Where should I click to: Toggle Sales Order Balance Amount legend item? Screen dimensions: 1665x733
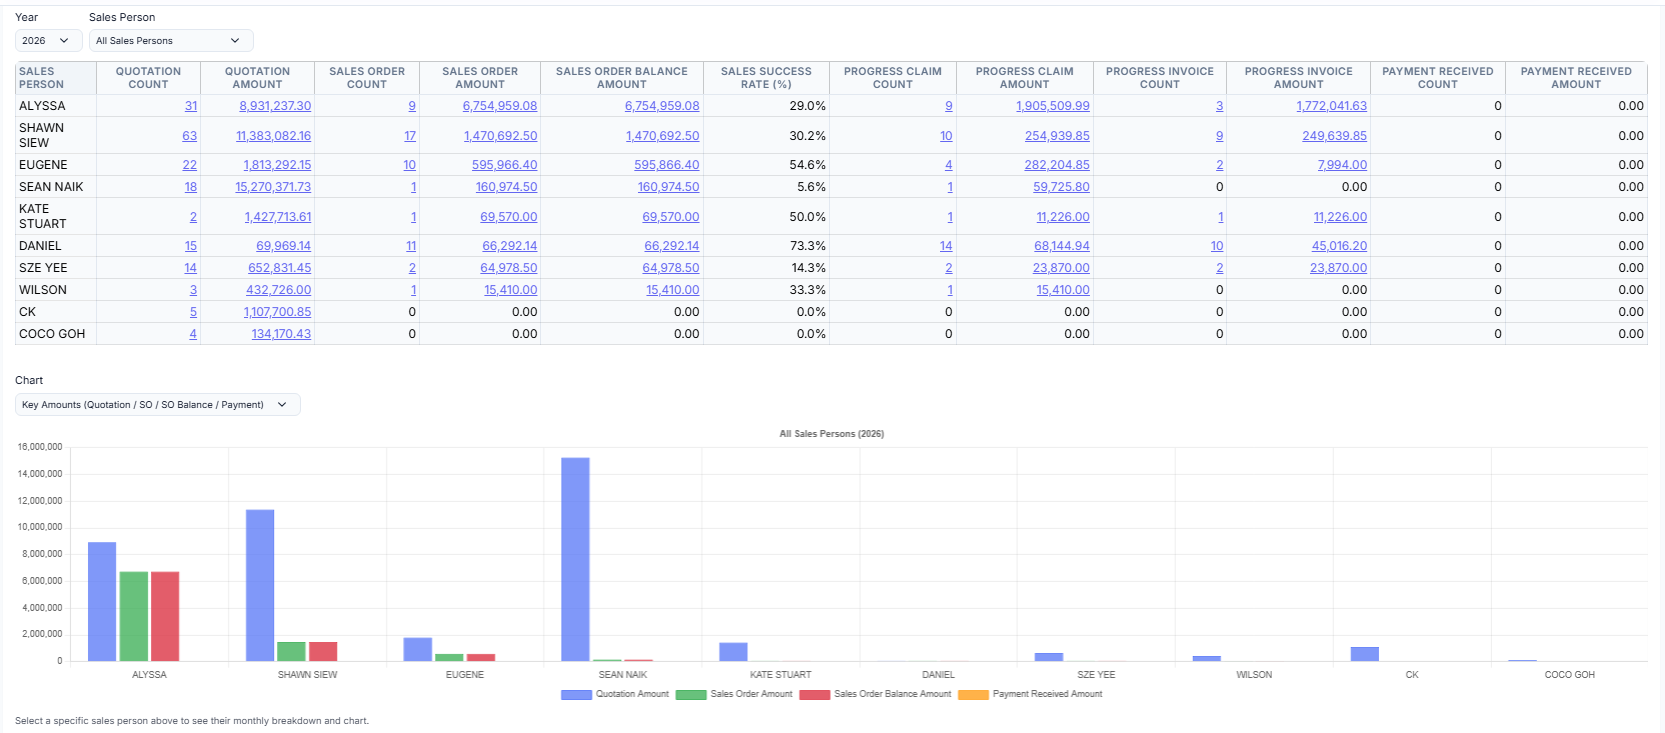click(x=875, y=694)
